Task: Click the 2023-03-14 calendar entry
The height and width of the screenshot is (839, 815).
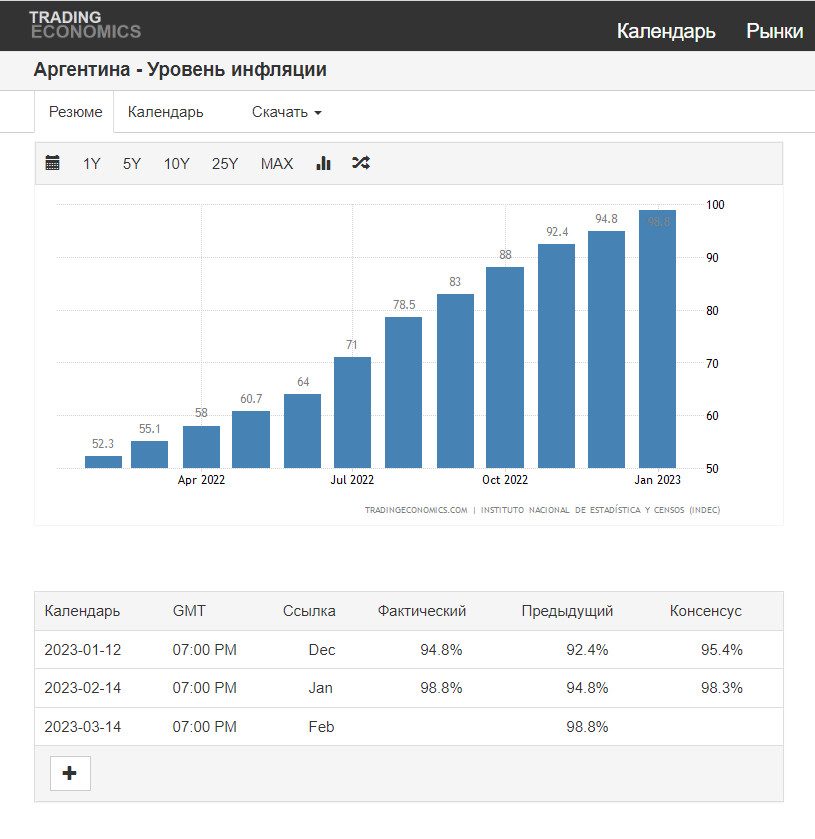Action: click(x=83, y=727)
